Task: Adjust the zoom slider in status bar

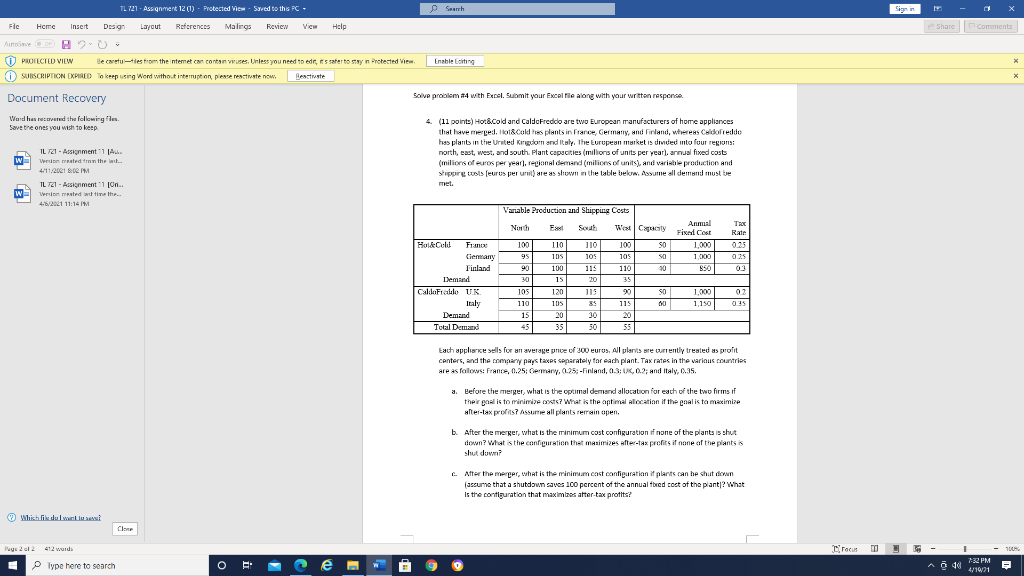Action: pyautogui.click(x=966, y=549)
